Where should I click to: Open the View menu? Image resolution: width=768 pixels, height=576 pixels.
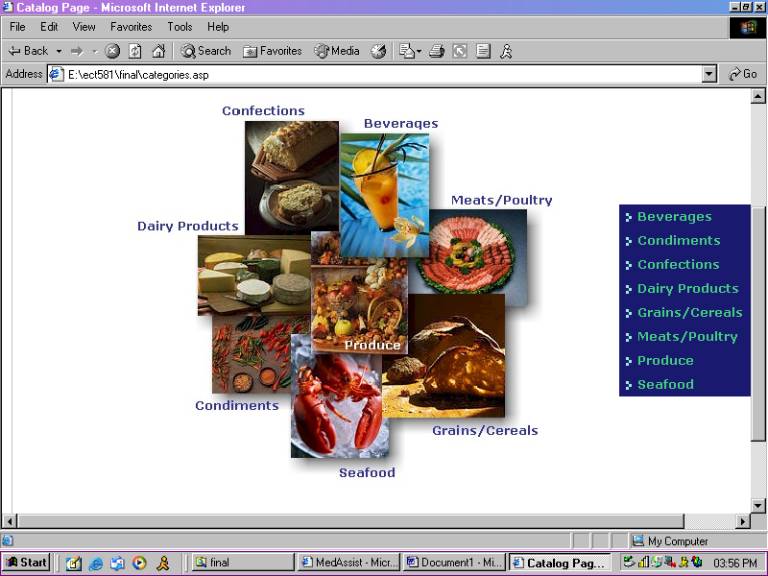point(84,27)
